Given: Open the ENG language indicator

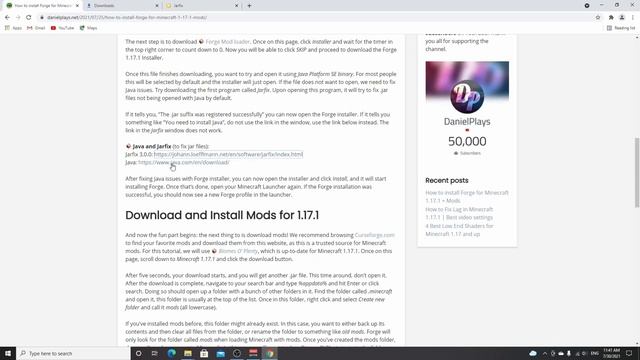Looking at the screenshot, I should [x=595, y=353].
